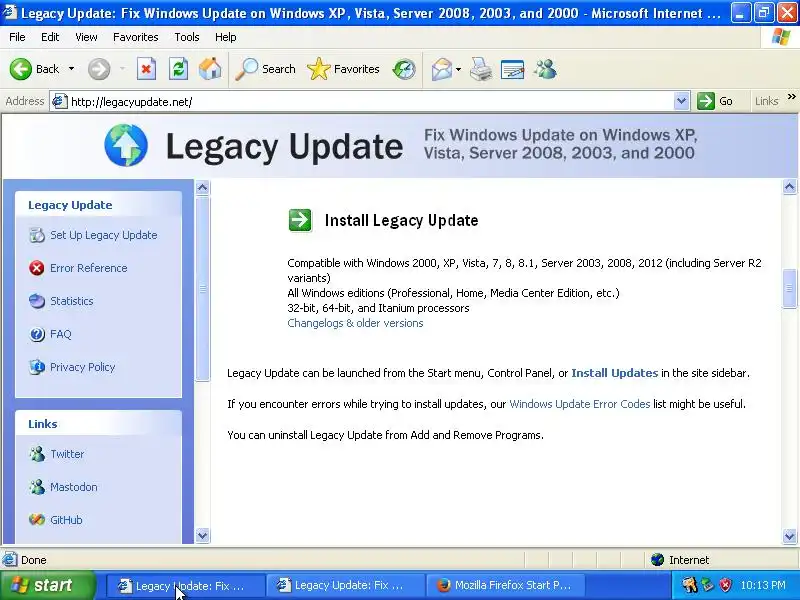Click the greyed Forward arrow button

[99, 69]
